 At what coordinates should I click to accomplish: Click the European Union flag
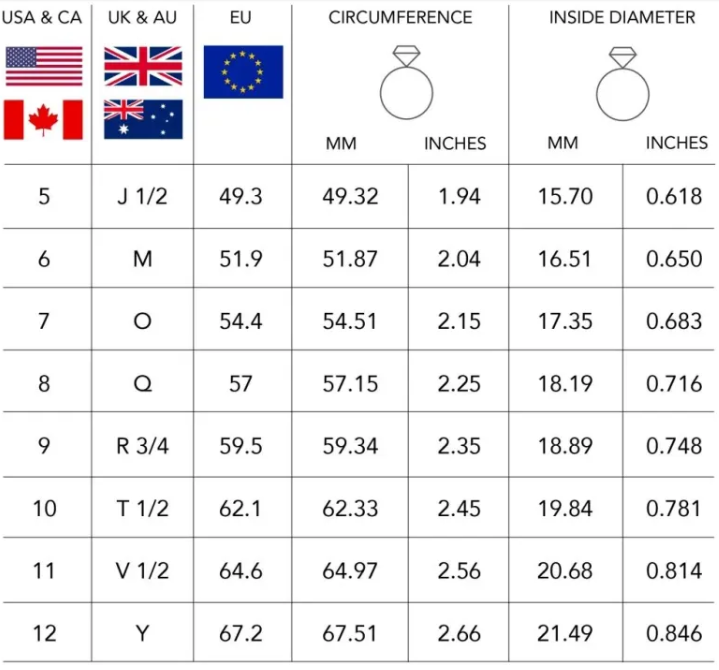[x=243, y=71]
